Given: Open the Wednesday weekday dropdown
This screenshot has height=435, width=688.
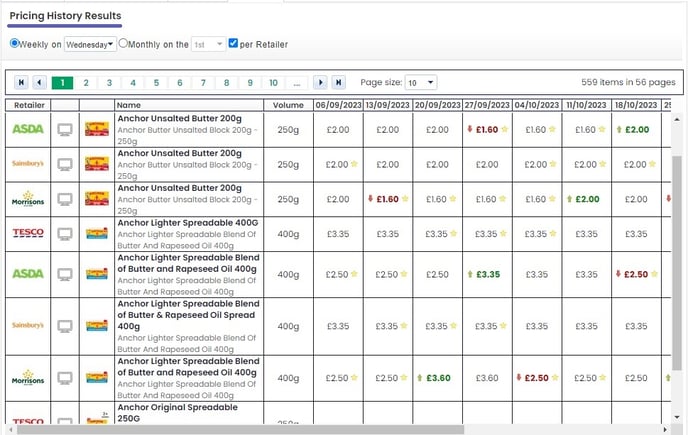Looking at the screenshot, I should pyautogui.click(x=90, y=44).
